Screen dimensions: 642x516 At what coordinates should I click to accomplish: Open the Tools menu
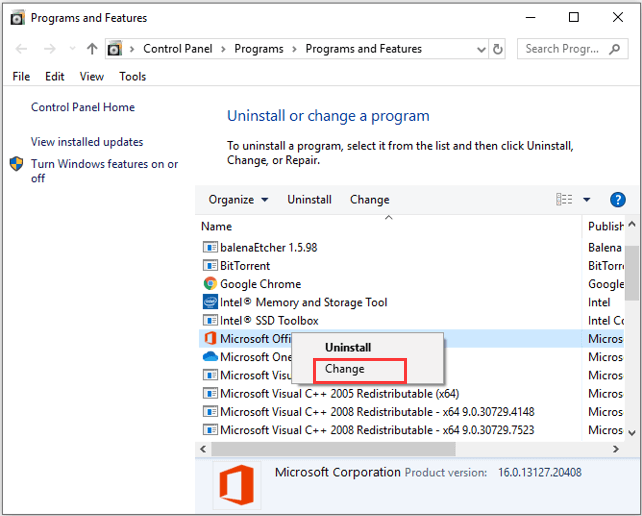point(132,77)
